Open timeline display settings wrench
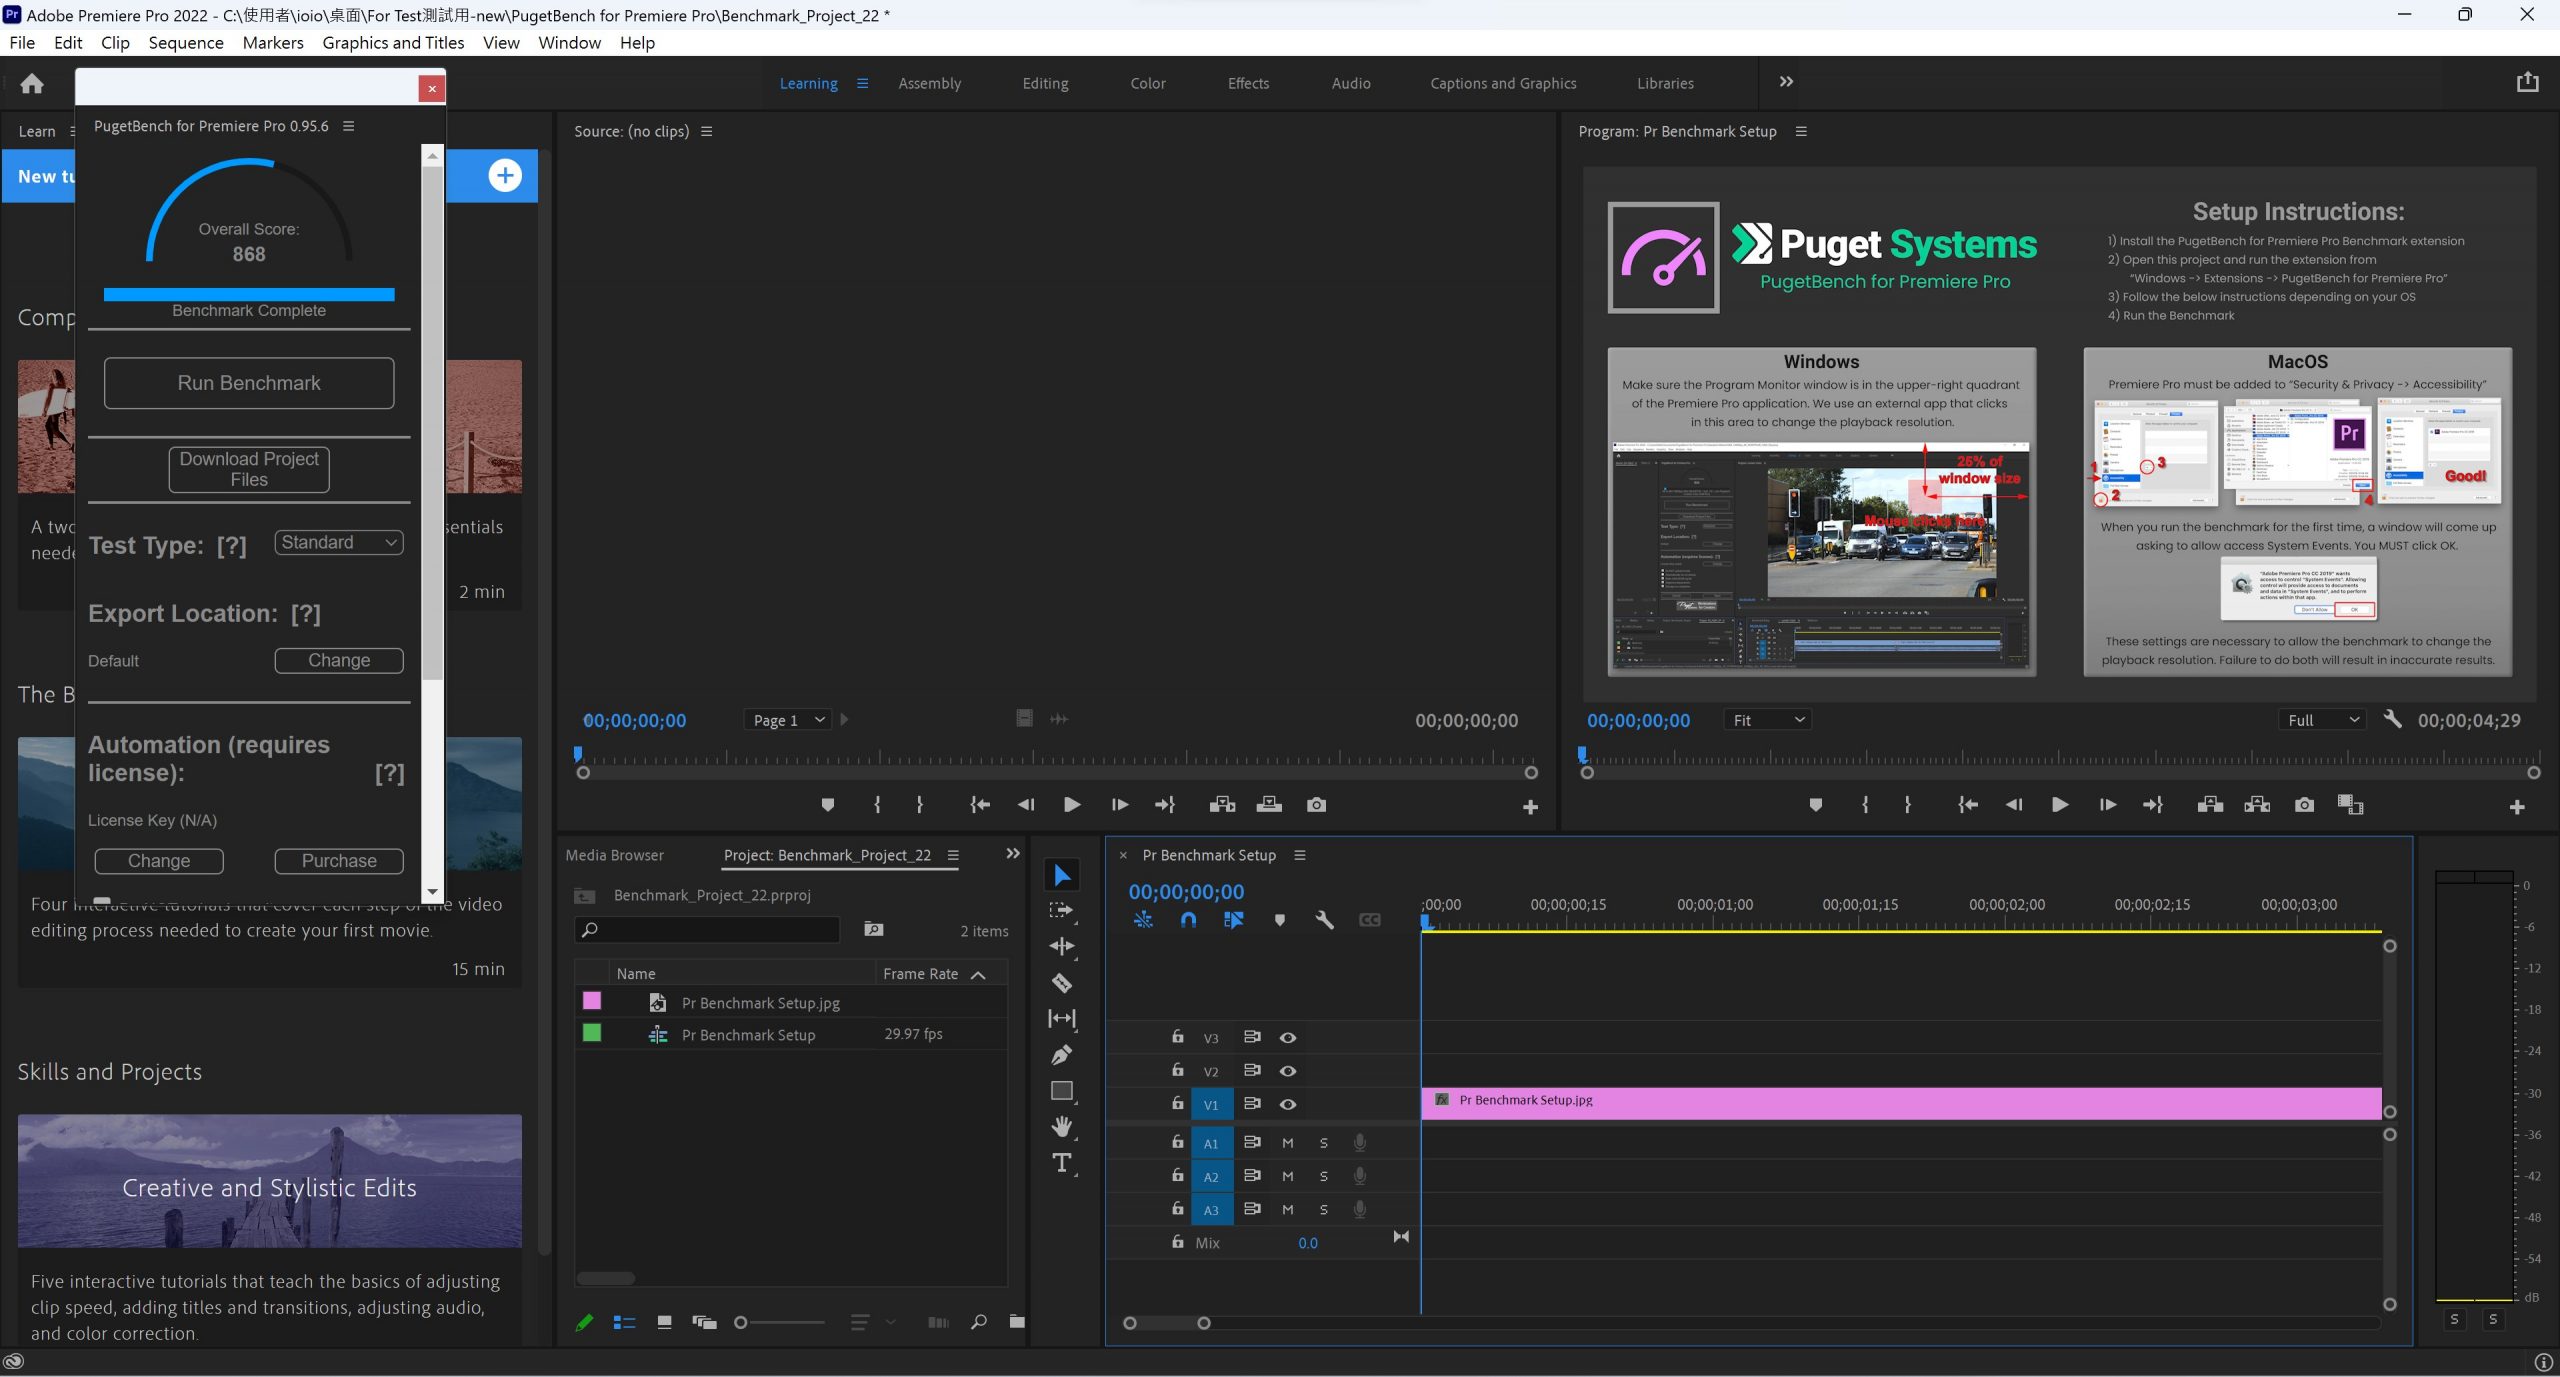 [1324, 920]
